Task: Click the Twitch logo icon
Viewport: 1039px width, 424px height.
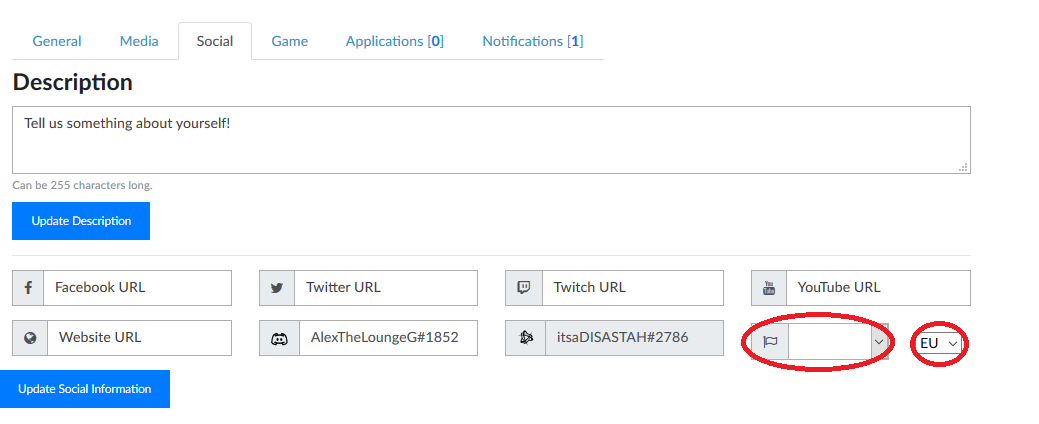Action: coord(523,288)
